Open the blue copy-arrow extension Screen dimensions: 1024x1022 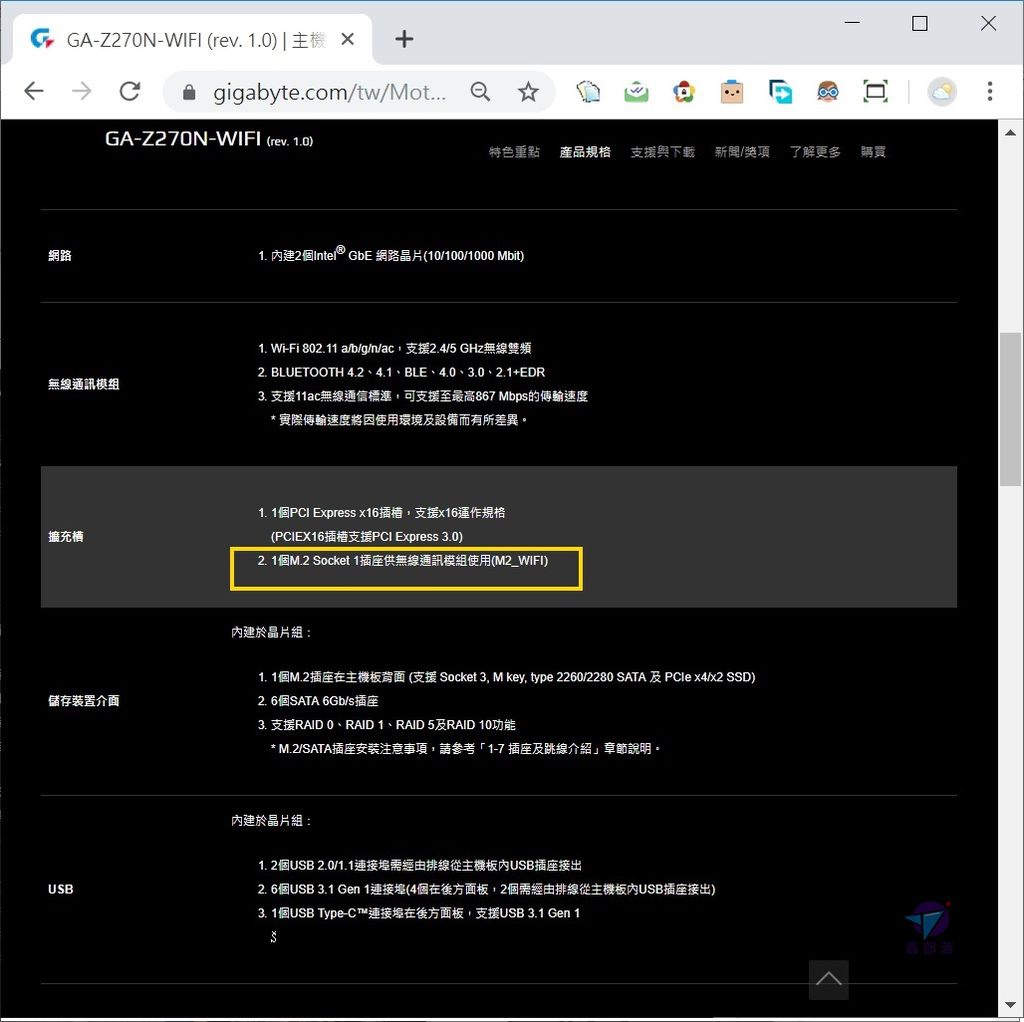(780, 91)
